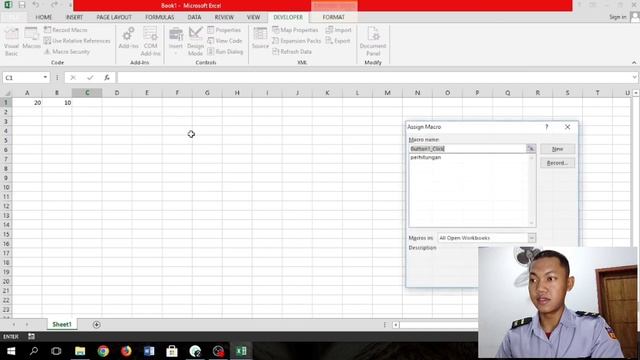Open the Macros list button

click(31, 39)
